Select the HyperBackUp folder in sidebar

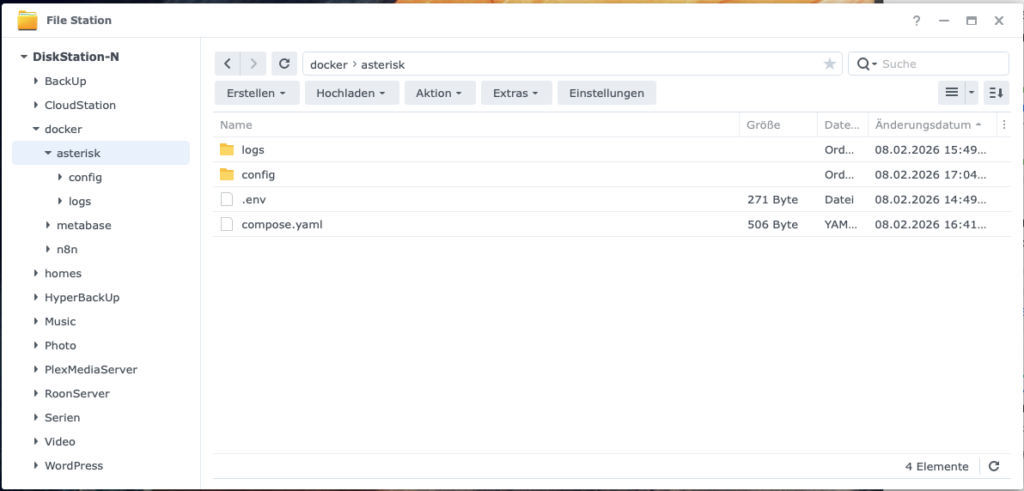point(82,297)
